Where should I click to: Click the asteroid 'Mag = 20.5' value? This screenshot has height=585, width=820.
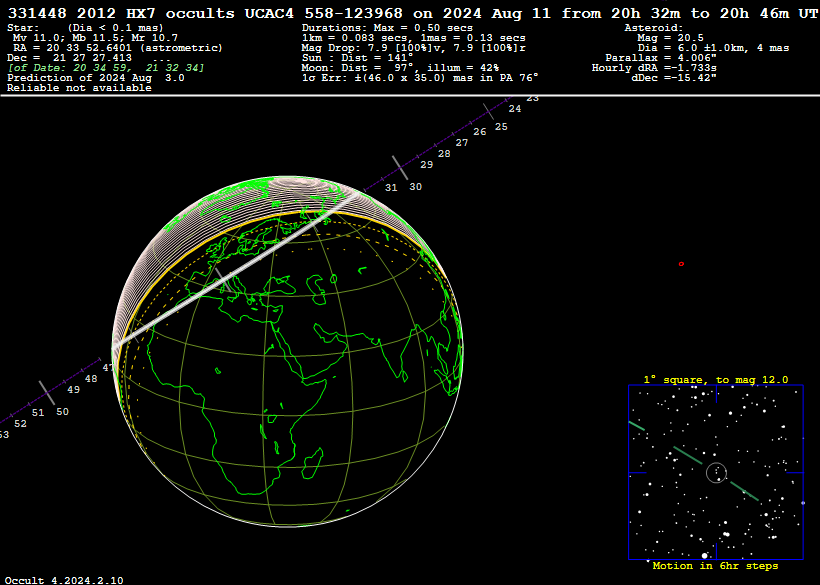[670, 38]
